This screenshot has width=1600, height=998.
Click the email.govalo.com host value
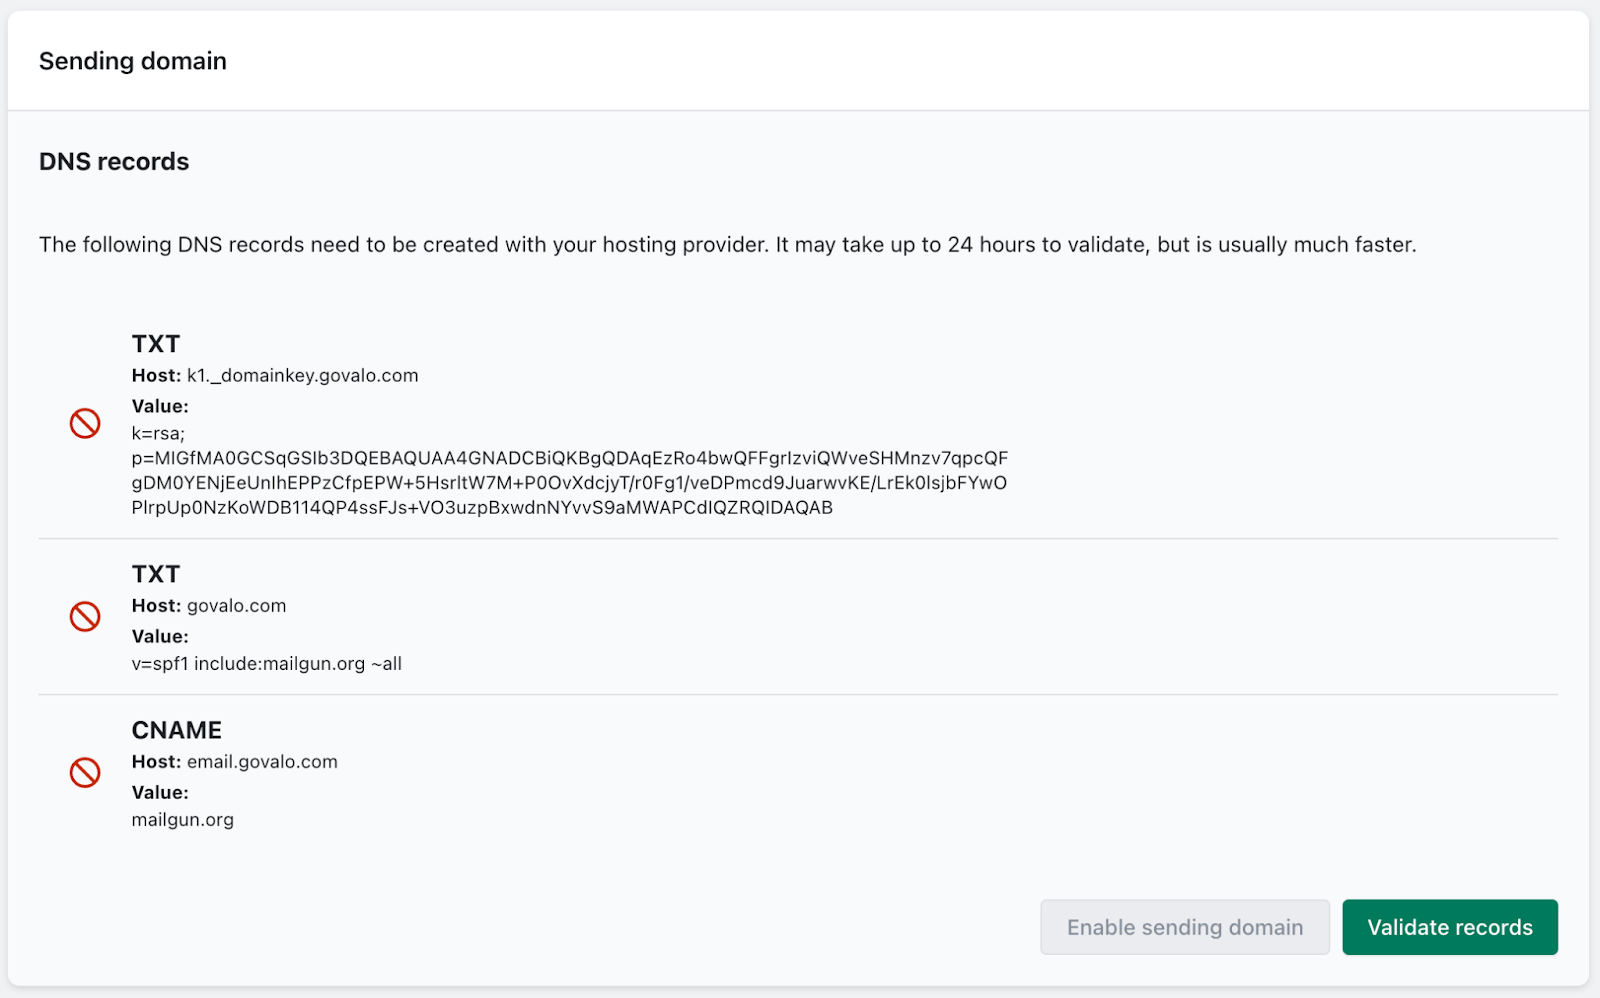(262, 762)
